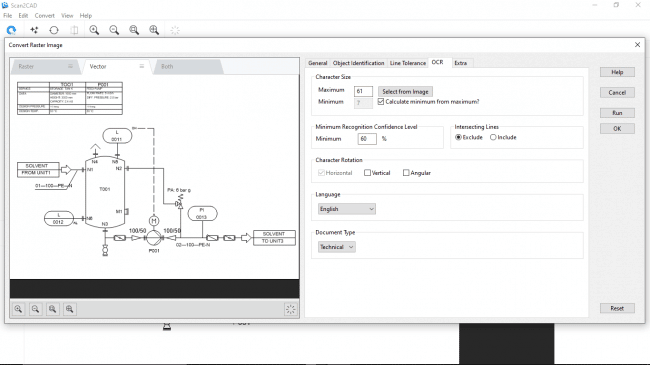
Task: Click the Scan2CAD app logo in the title bar
Action: click(5, 5)
